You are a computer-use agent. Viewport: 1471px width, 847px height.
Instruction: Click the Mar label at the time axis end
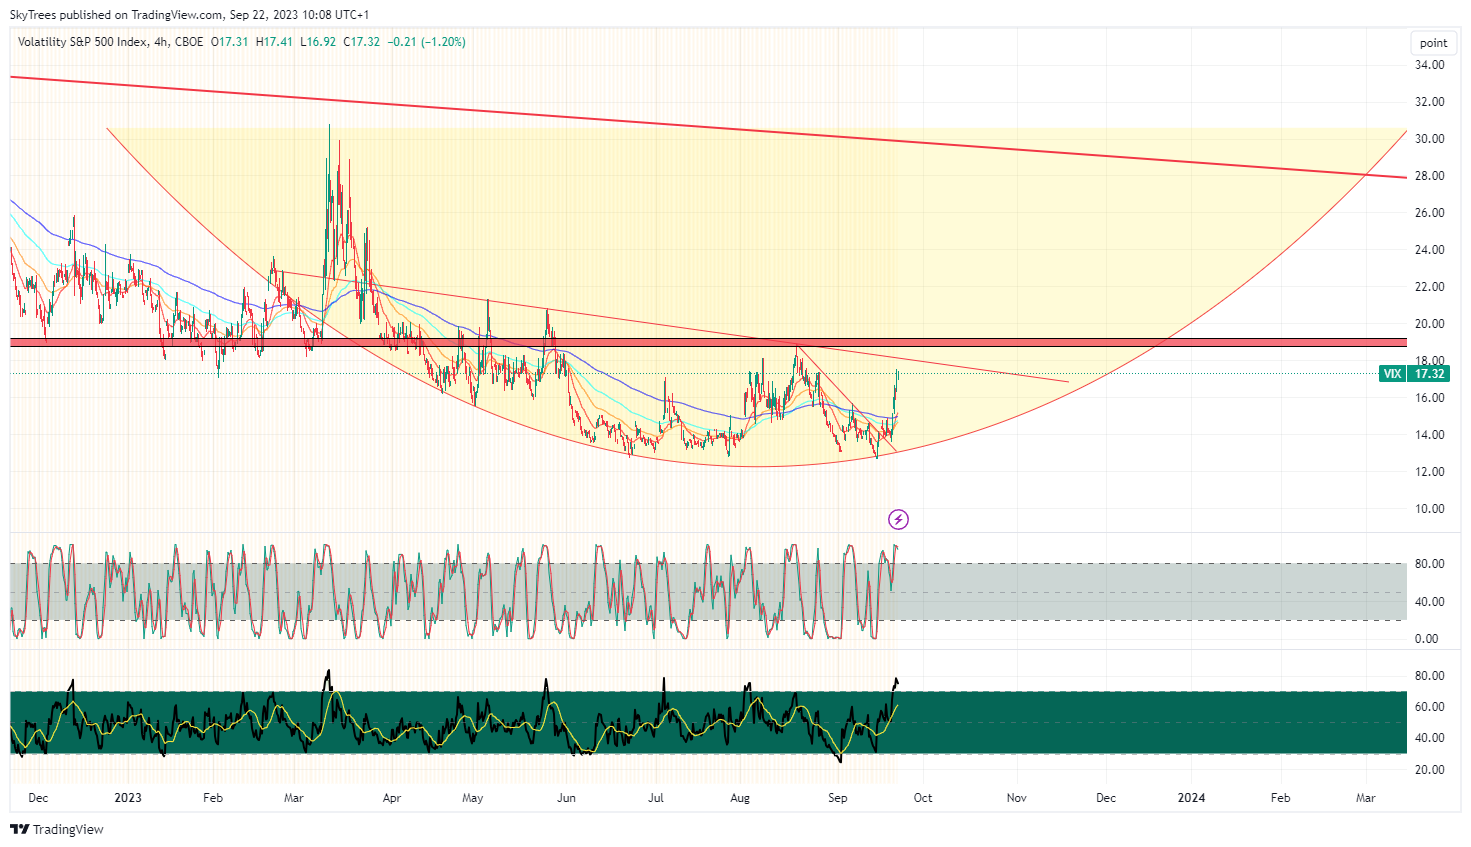(x=1365, y=798)
